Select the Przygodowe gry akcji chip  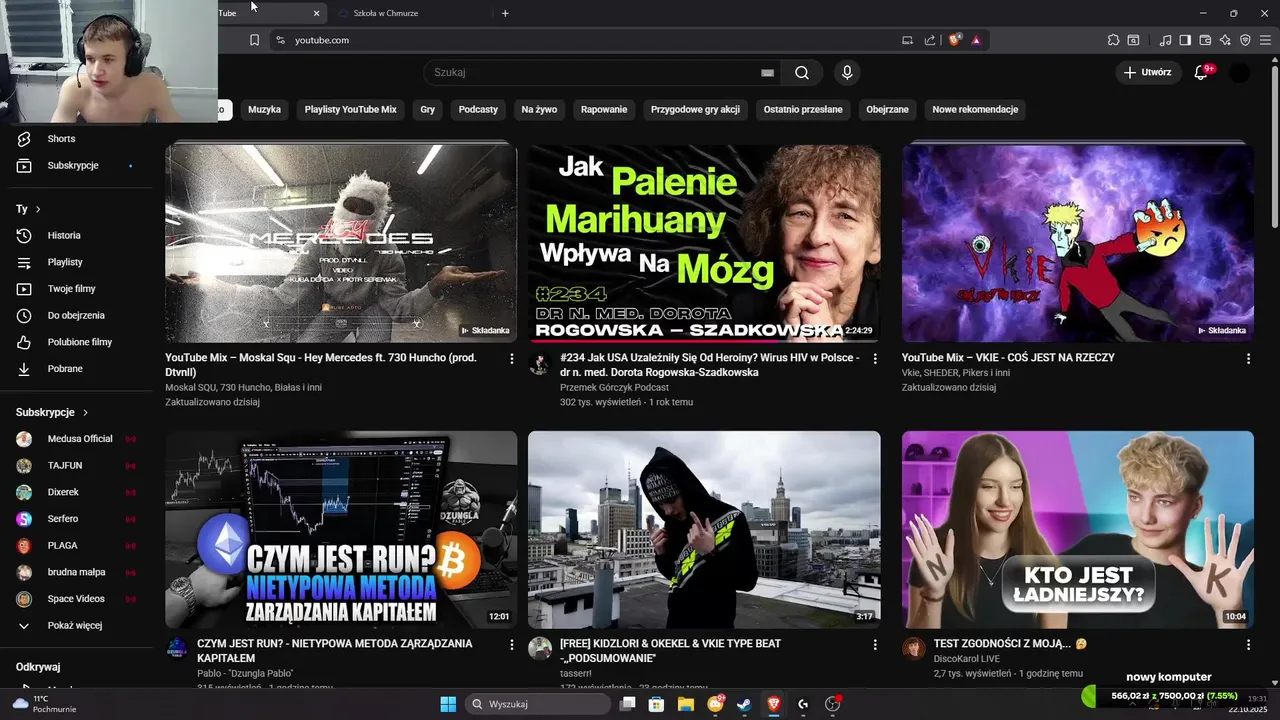click(x=695, y=109)
